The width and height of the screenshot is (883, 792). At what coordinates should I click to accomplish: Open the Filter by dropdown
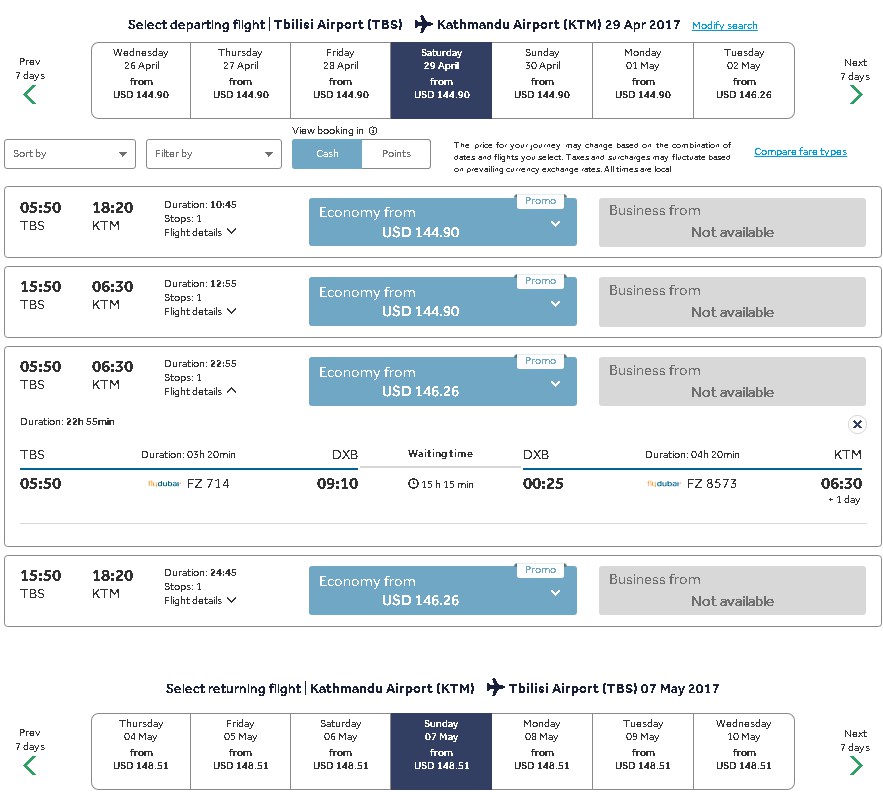(214, 154)
